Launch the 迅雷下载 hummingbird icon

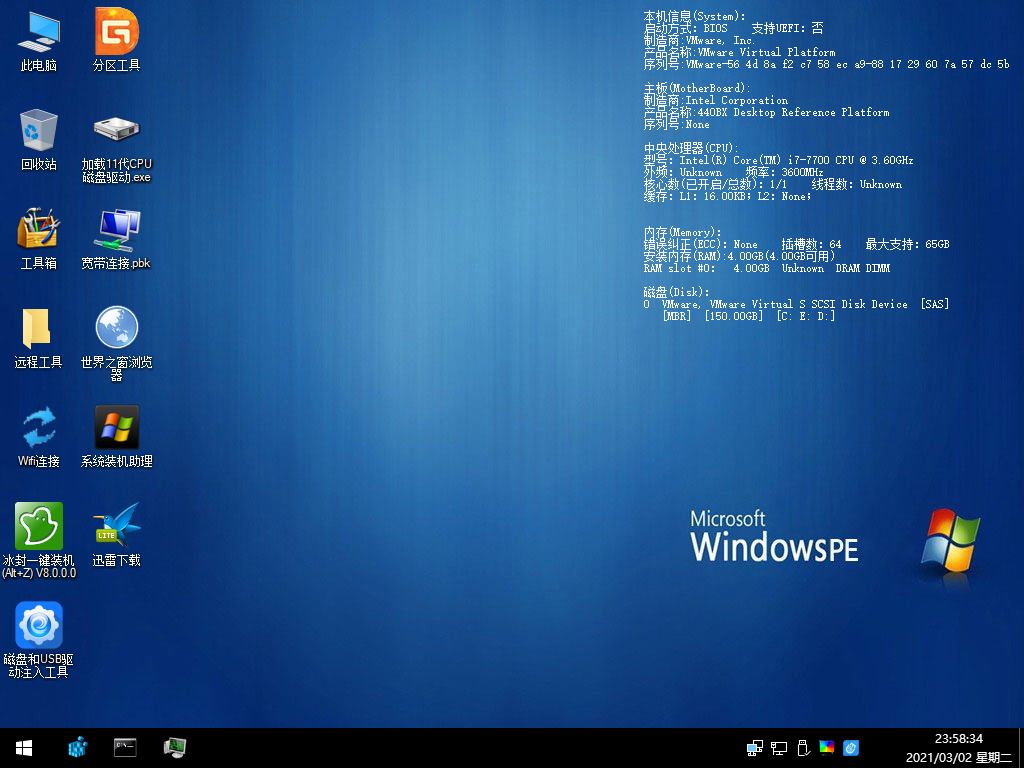[x=116, y=534]
